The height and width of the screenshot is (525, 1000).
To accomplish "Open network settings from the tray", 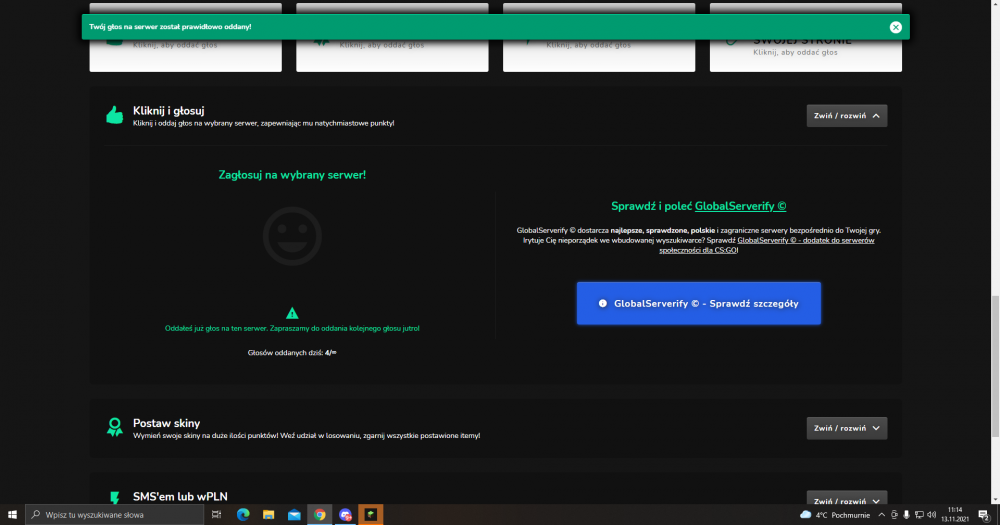I will (919, 514).
